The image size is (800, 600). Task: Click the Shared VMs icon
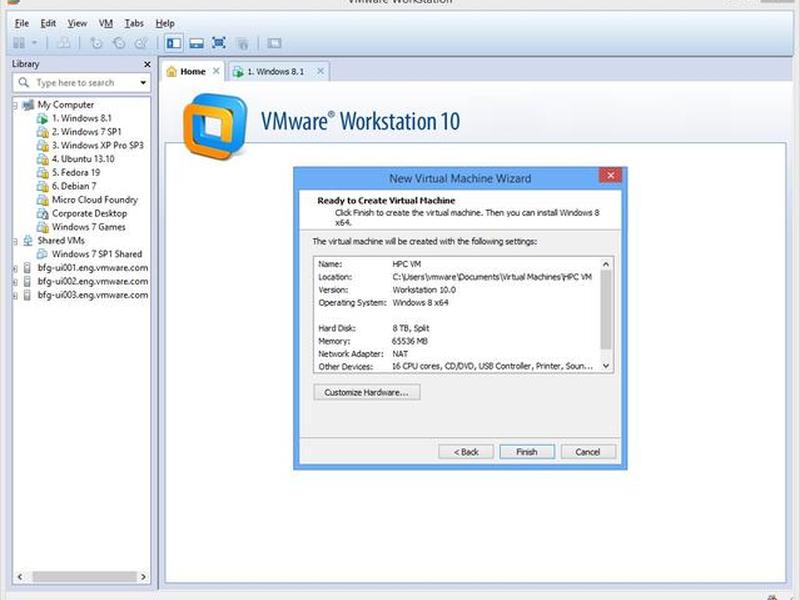pos(28,241)
